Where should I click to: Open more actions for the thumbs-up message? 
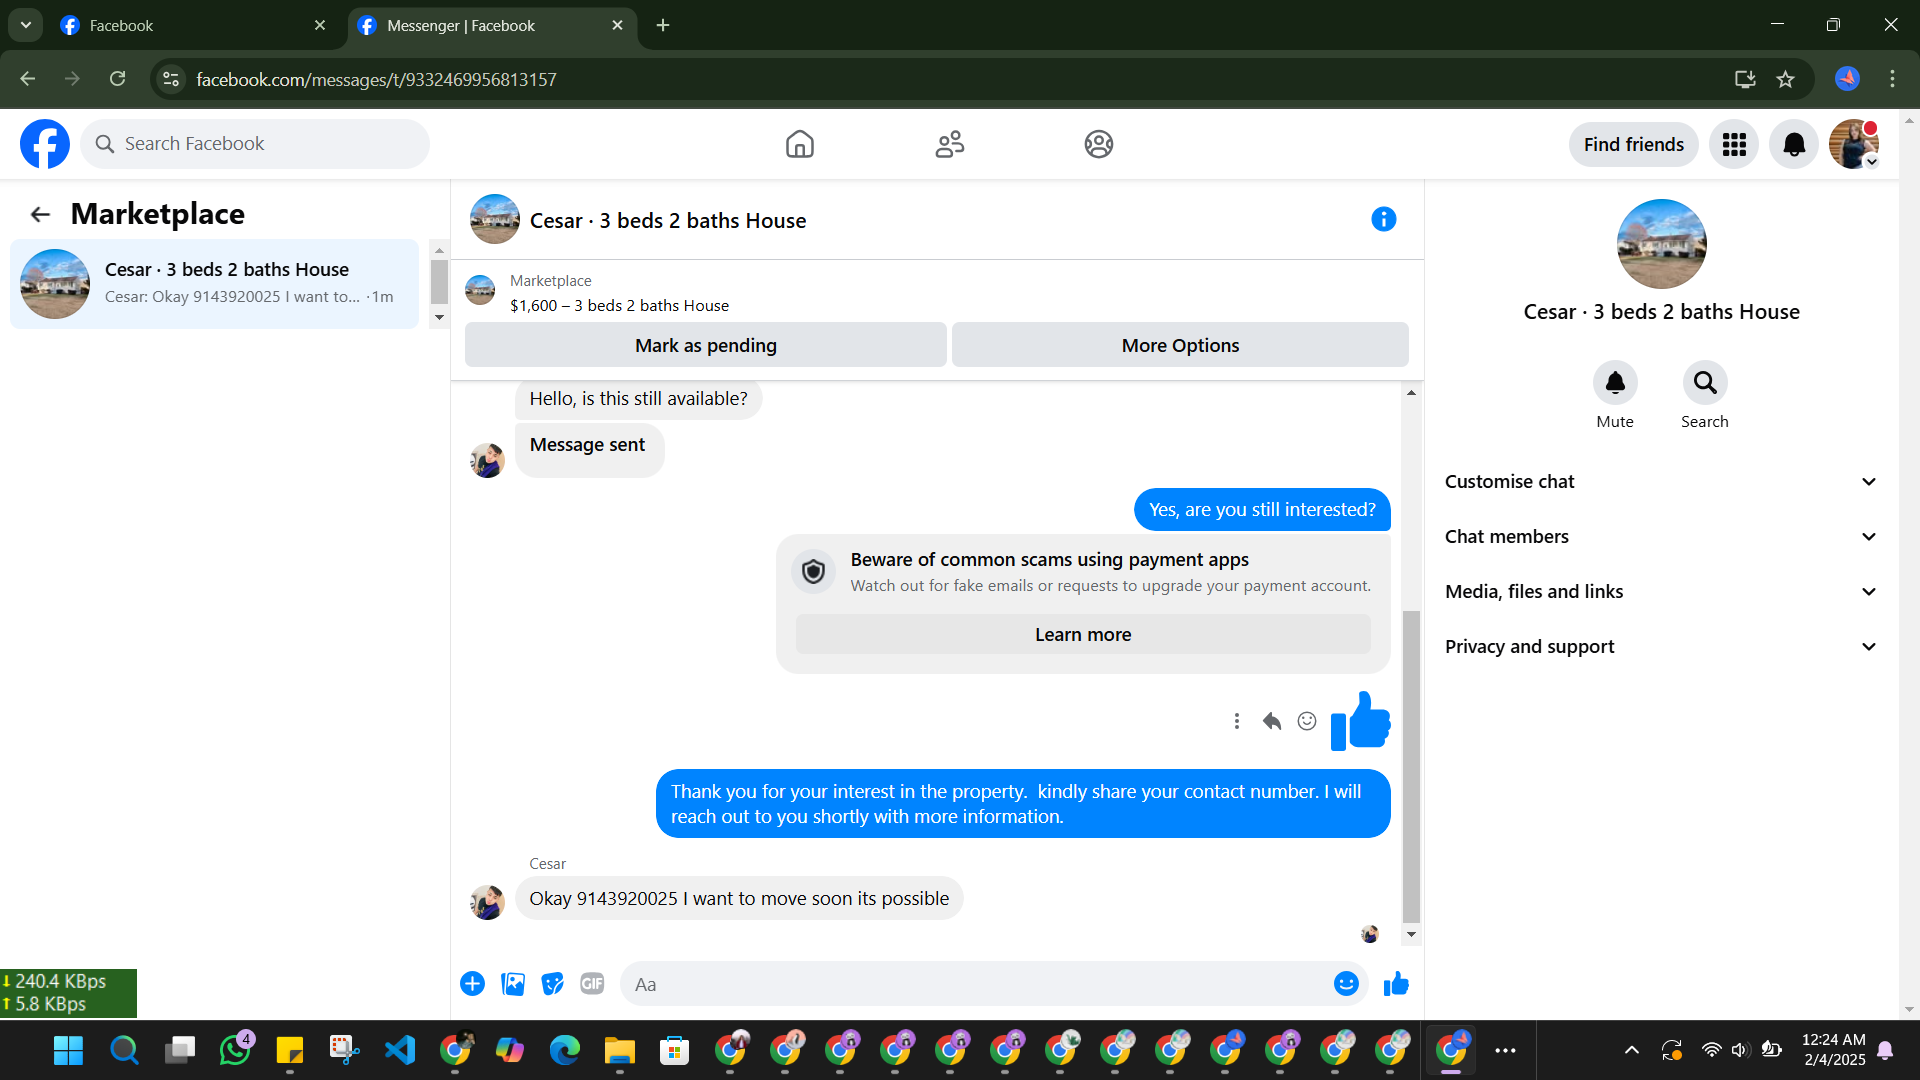click(x=1237, y=721)
